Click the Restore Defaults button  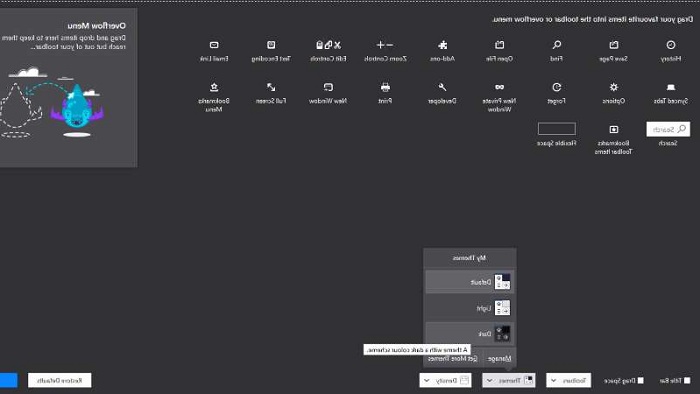pos(59,381)
